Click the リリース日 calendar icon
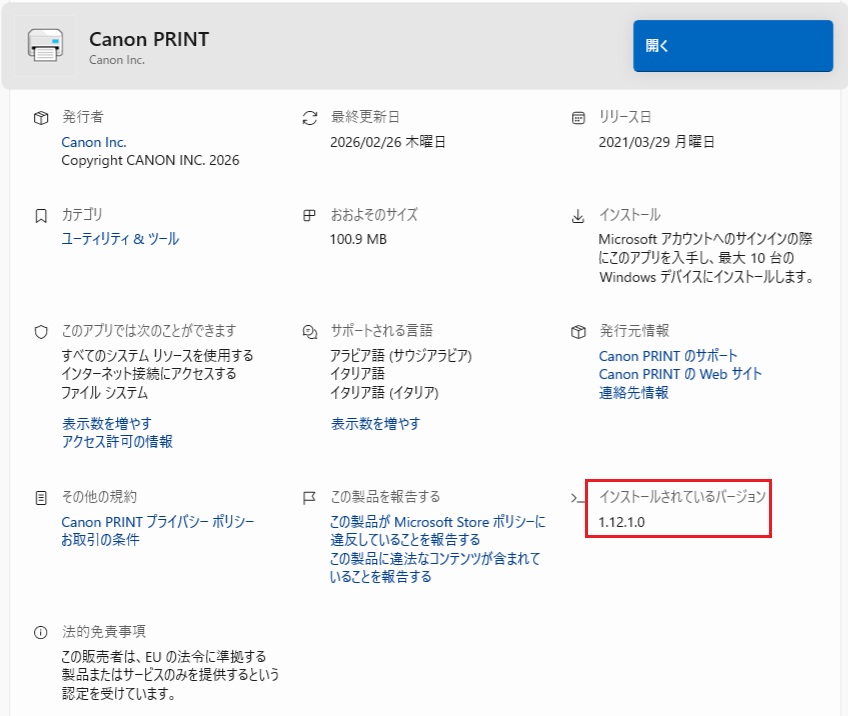Image resolution: width=848 pixels, height=716 pixels. click(x=578, y=118)
